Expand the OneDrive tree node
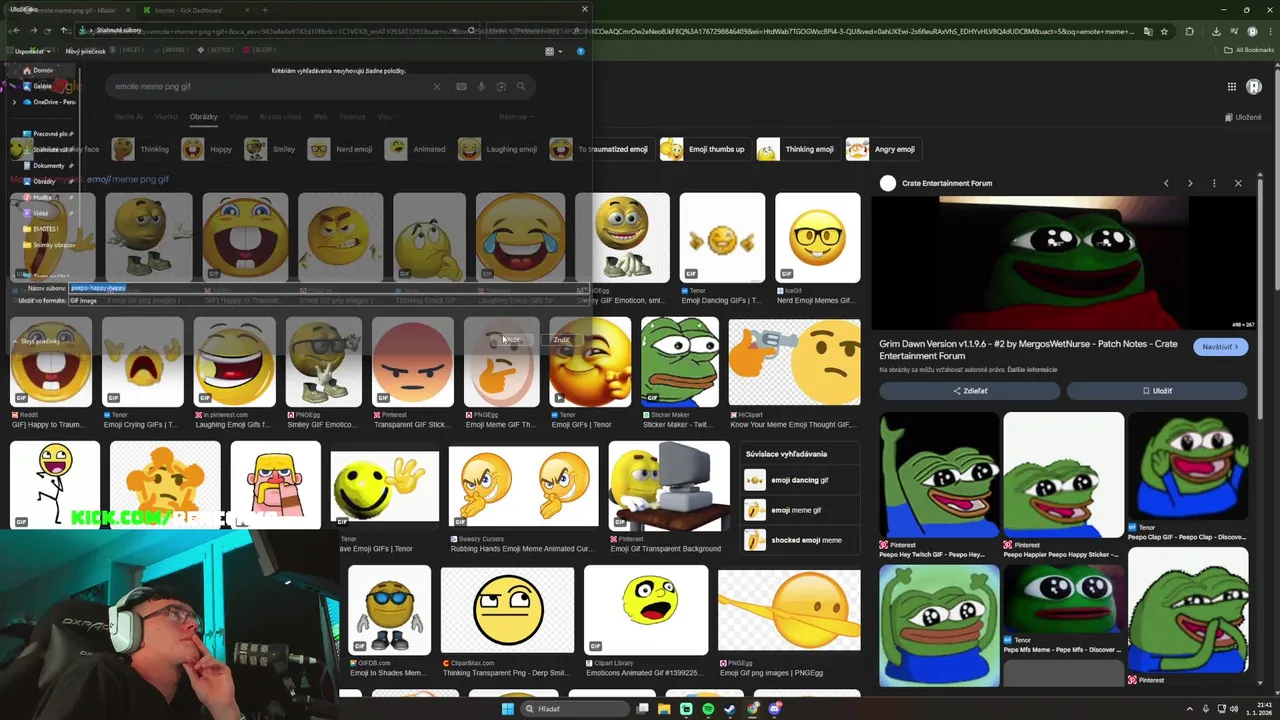Image resolution: width=1280 pixels, height=720 pixels. [14, 102]
